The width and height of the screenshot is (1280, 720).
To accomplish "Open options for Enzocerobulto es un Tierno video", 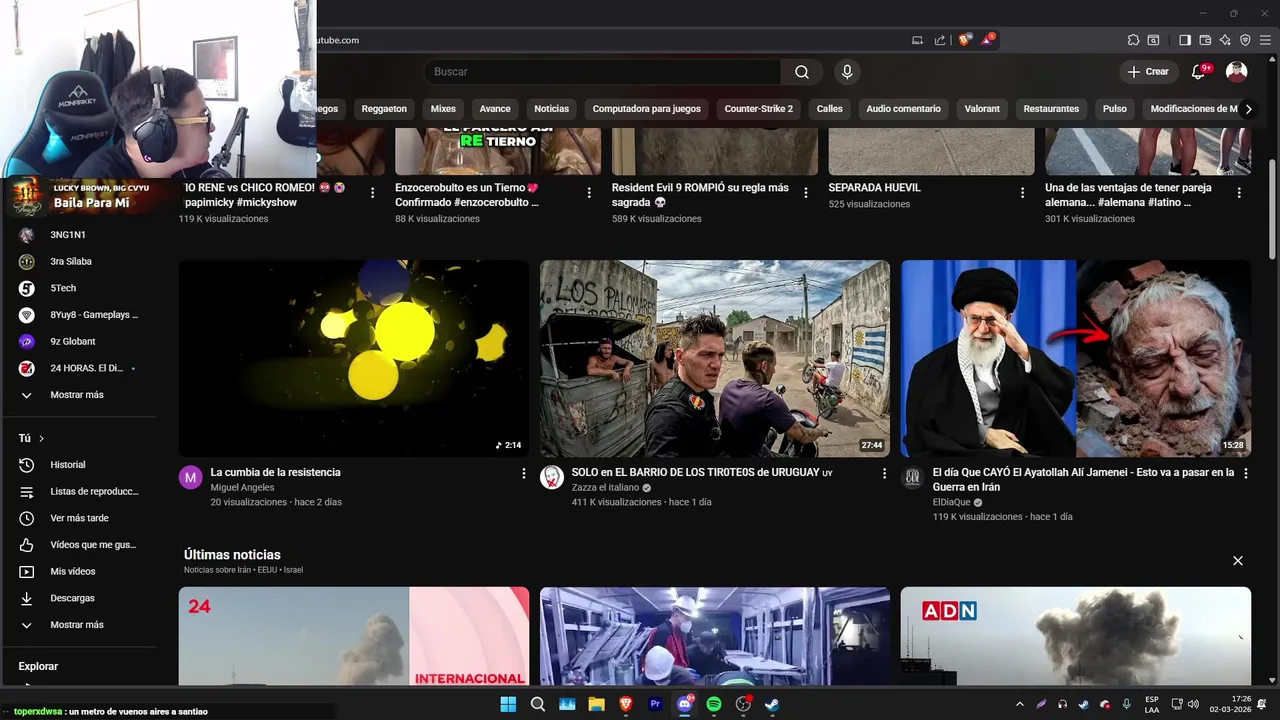I will (x=589, y=193).
